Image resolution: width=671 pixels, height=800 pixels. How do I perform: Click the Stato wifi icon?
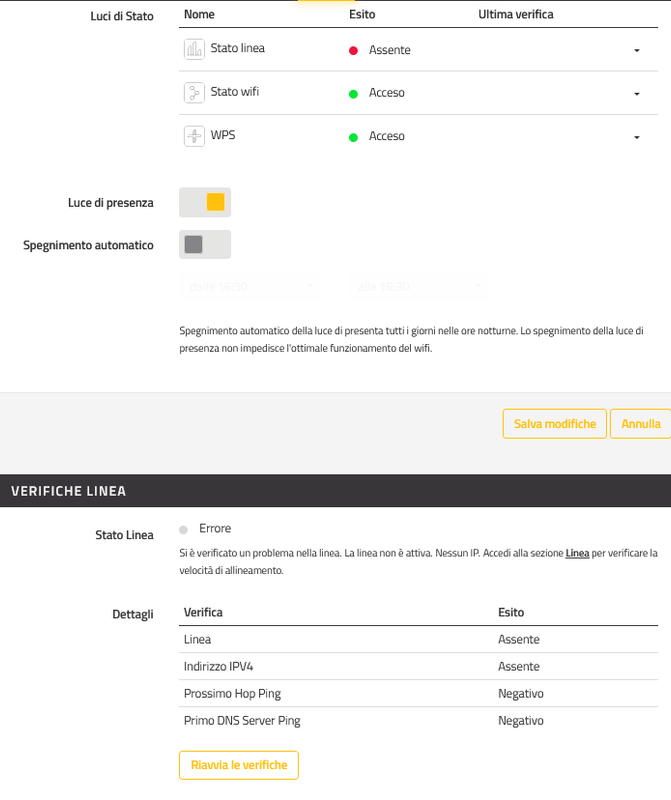coord(194,93)
